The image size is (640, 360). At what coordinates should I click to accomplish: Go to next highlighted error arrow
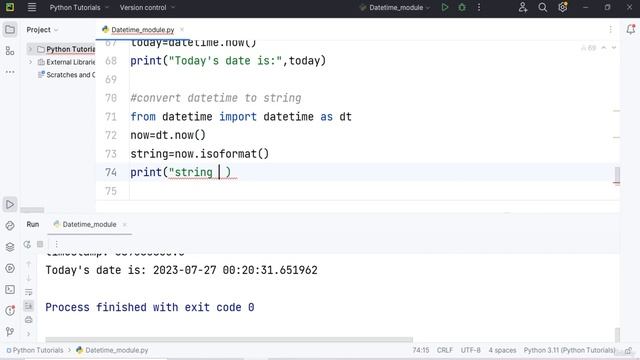click(613, 48)
